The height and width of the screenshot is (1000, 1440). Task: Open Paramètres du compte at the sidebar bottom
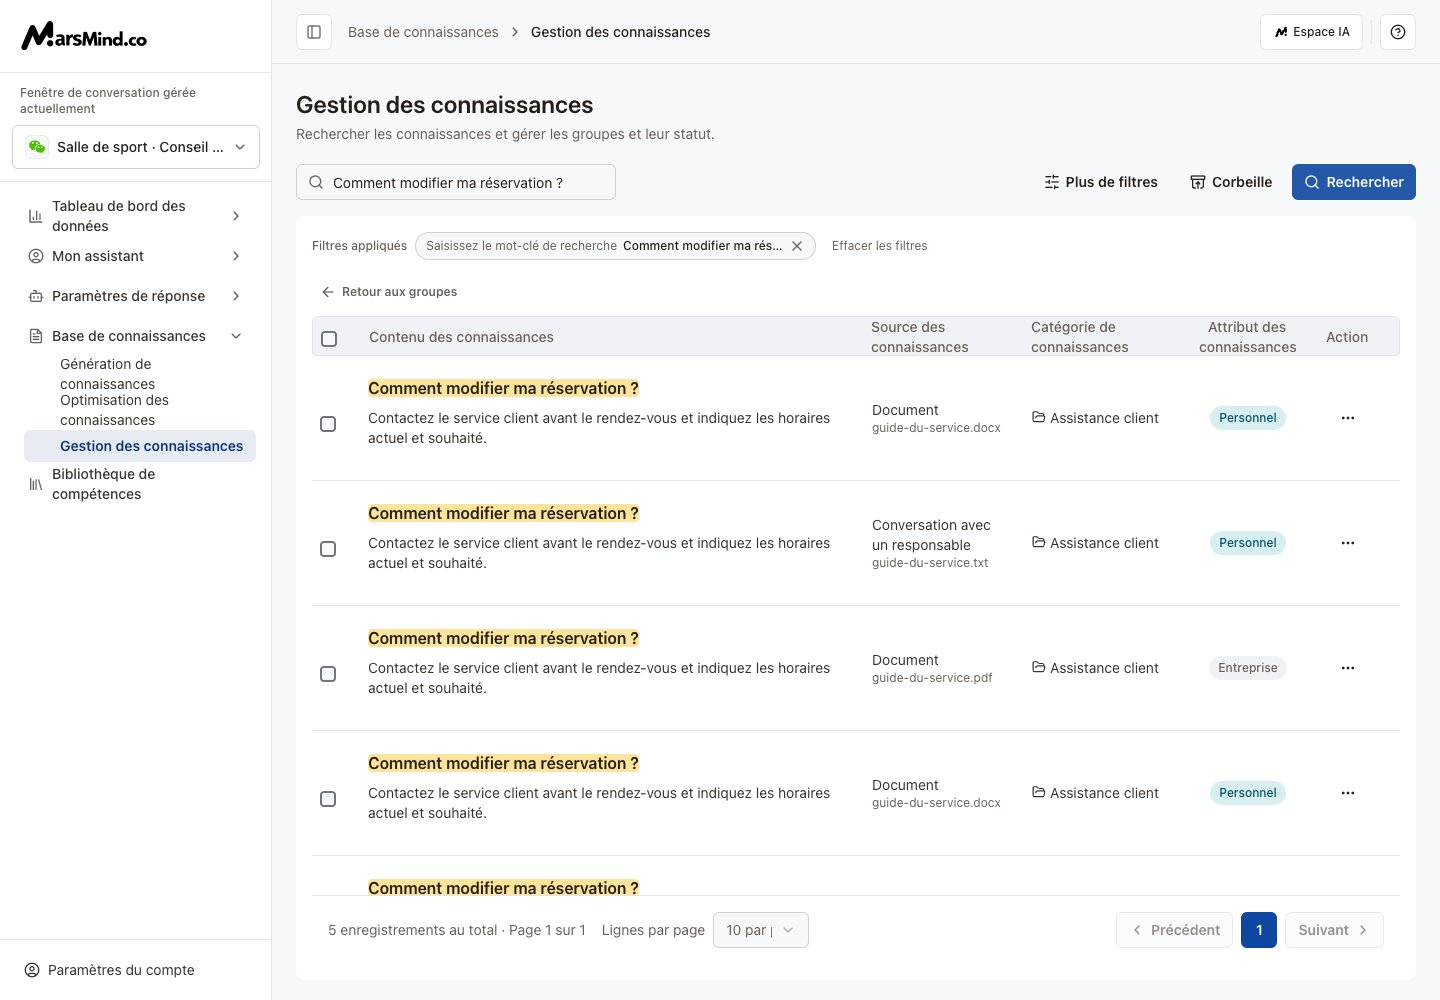110,970
